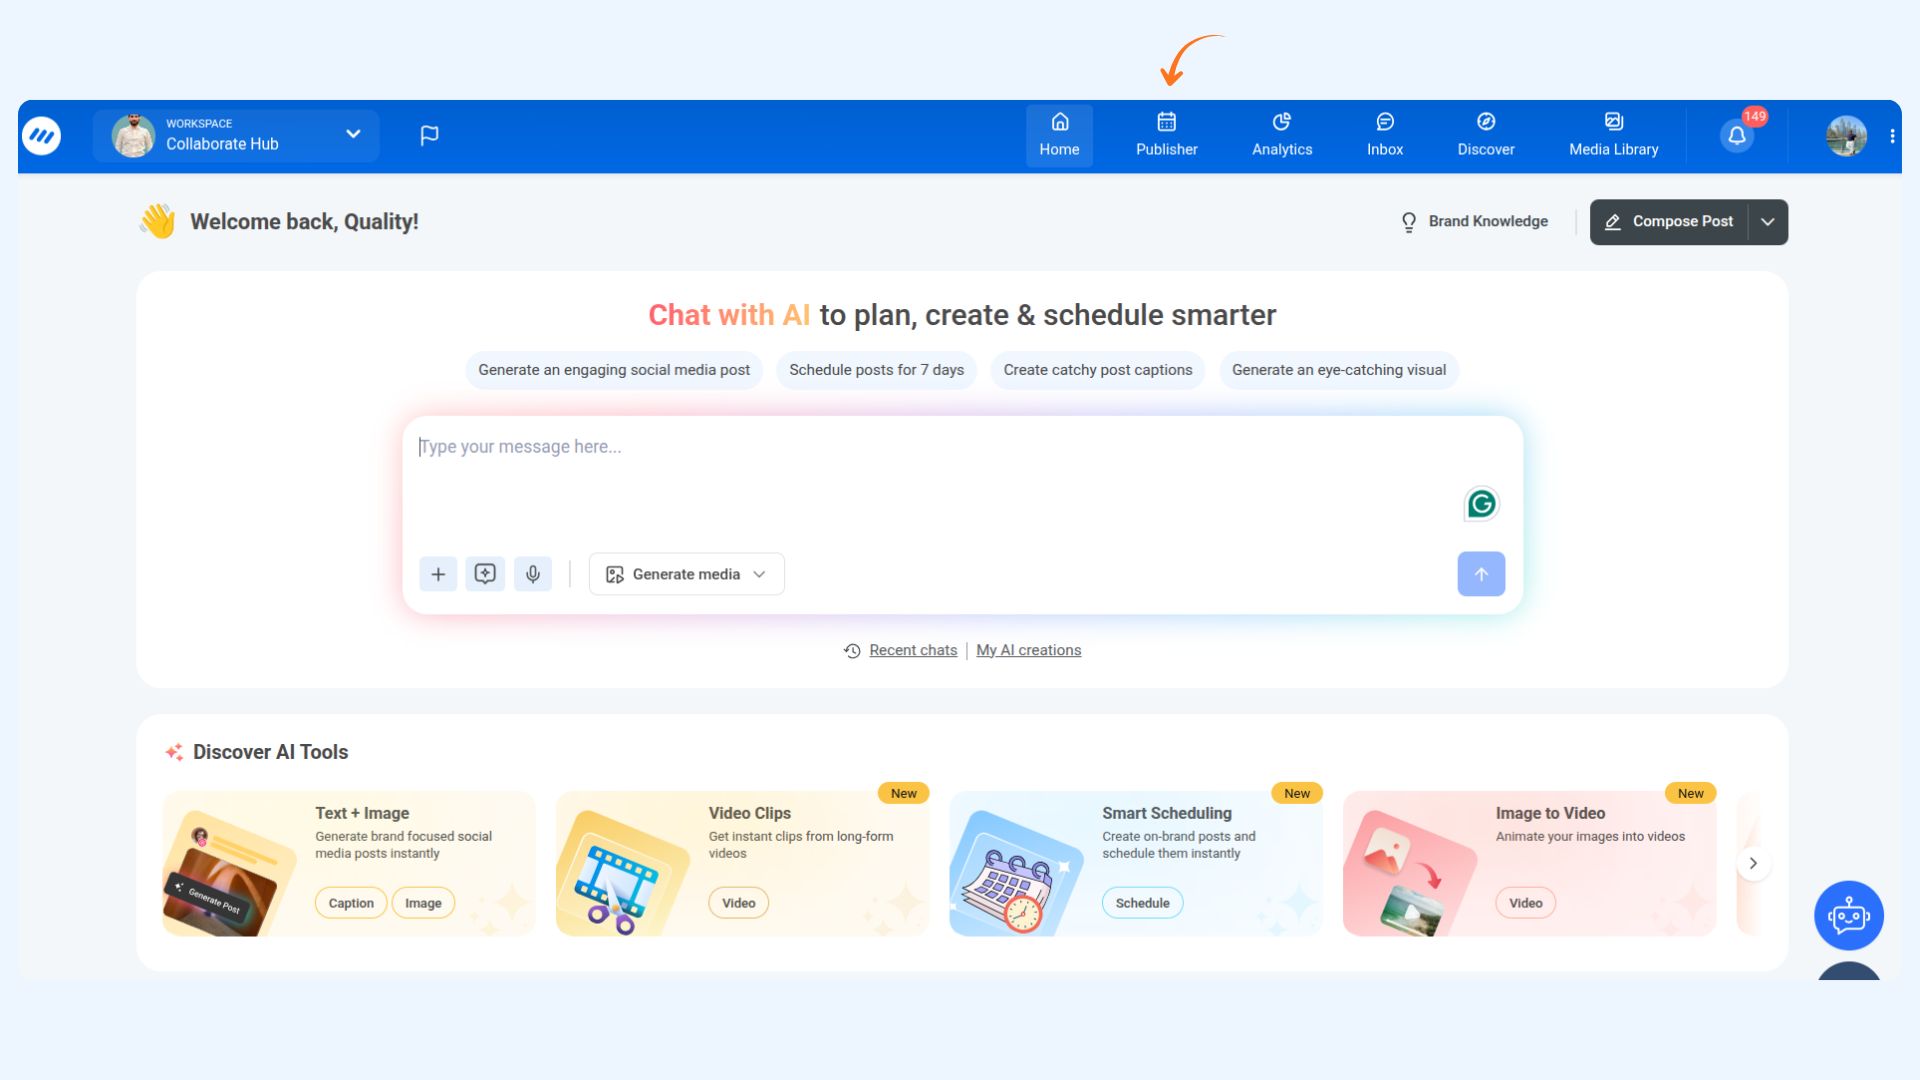Screen dimensions: 1920x1080
Task: Click the flag icon in top bar
Action: (x=429, y=135)
